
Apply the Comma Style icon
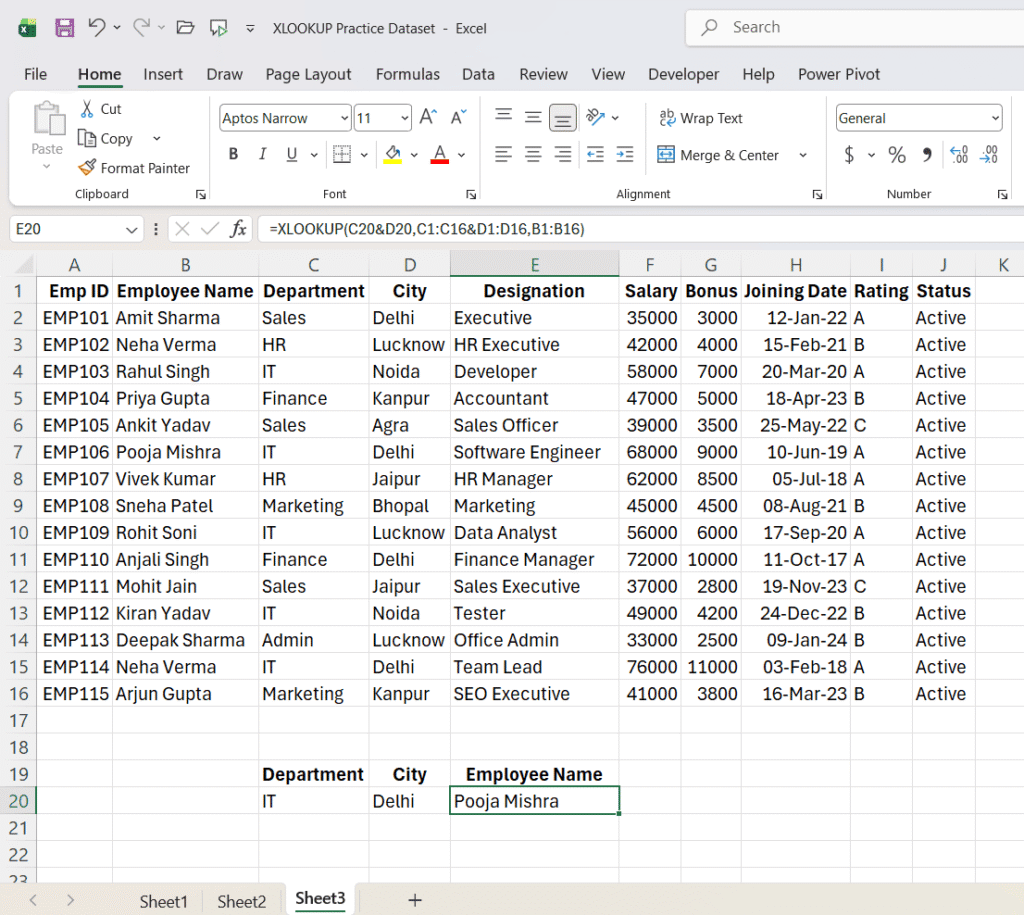(x=927, y=155)
